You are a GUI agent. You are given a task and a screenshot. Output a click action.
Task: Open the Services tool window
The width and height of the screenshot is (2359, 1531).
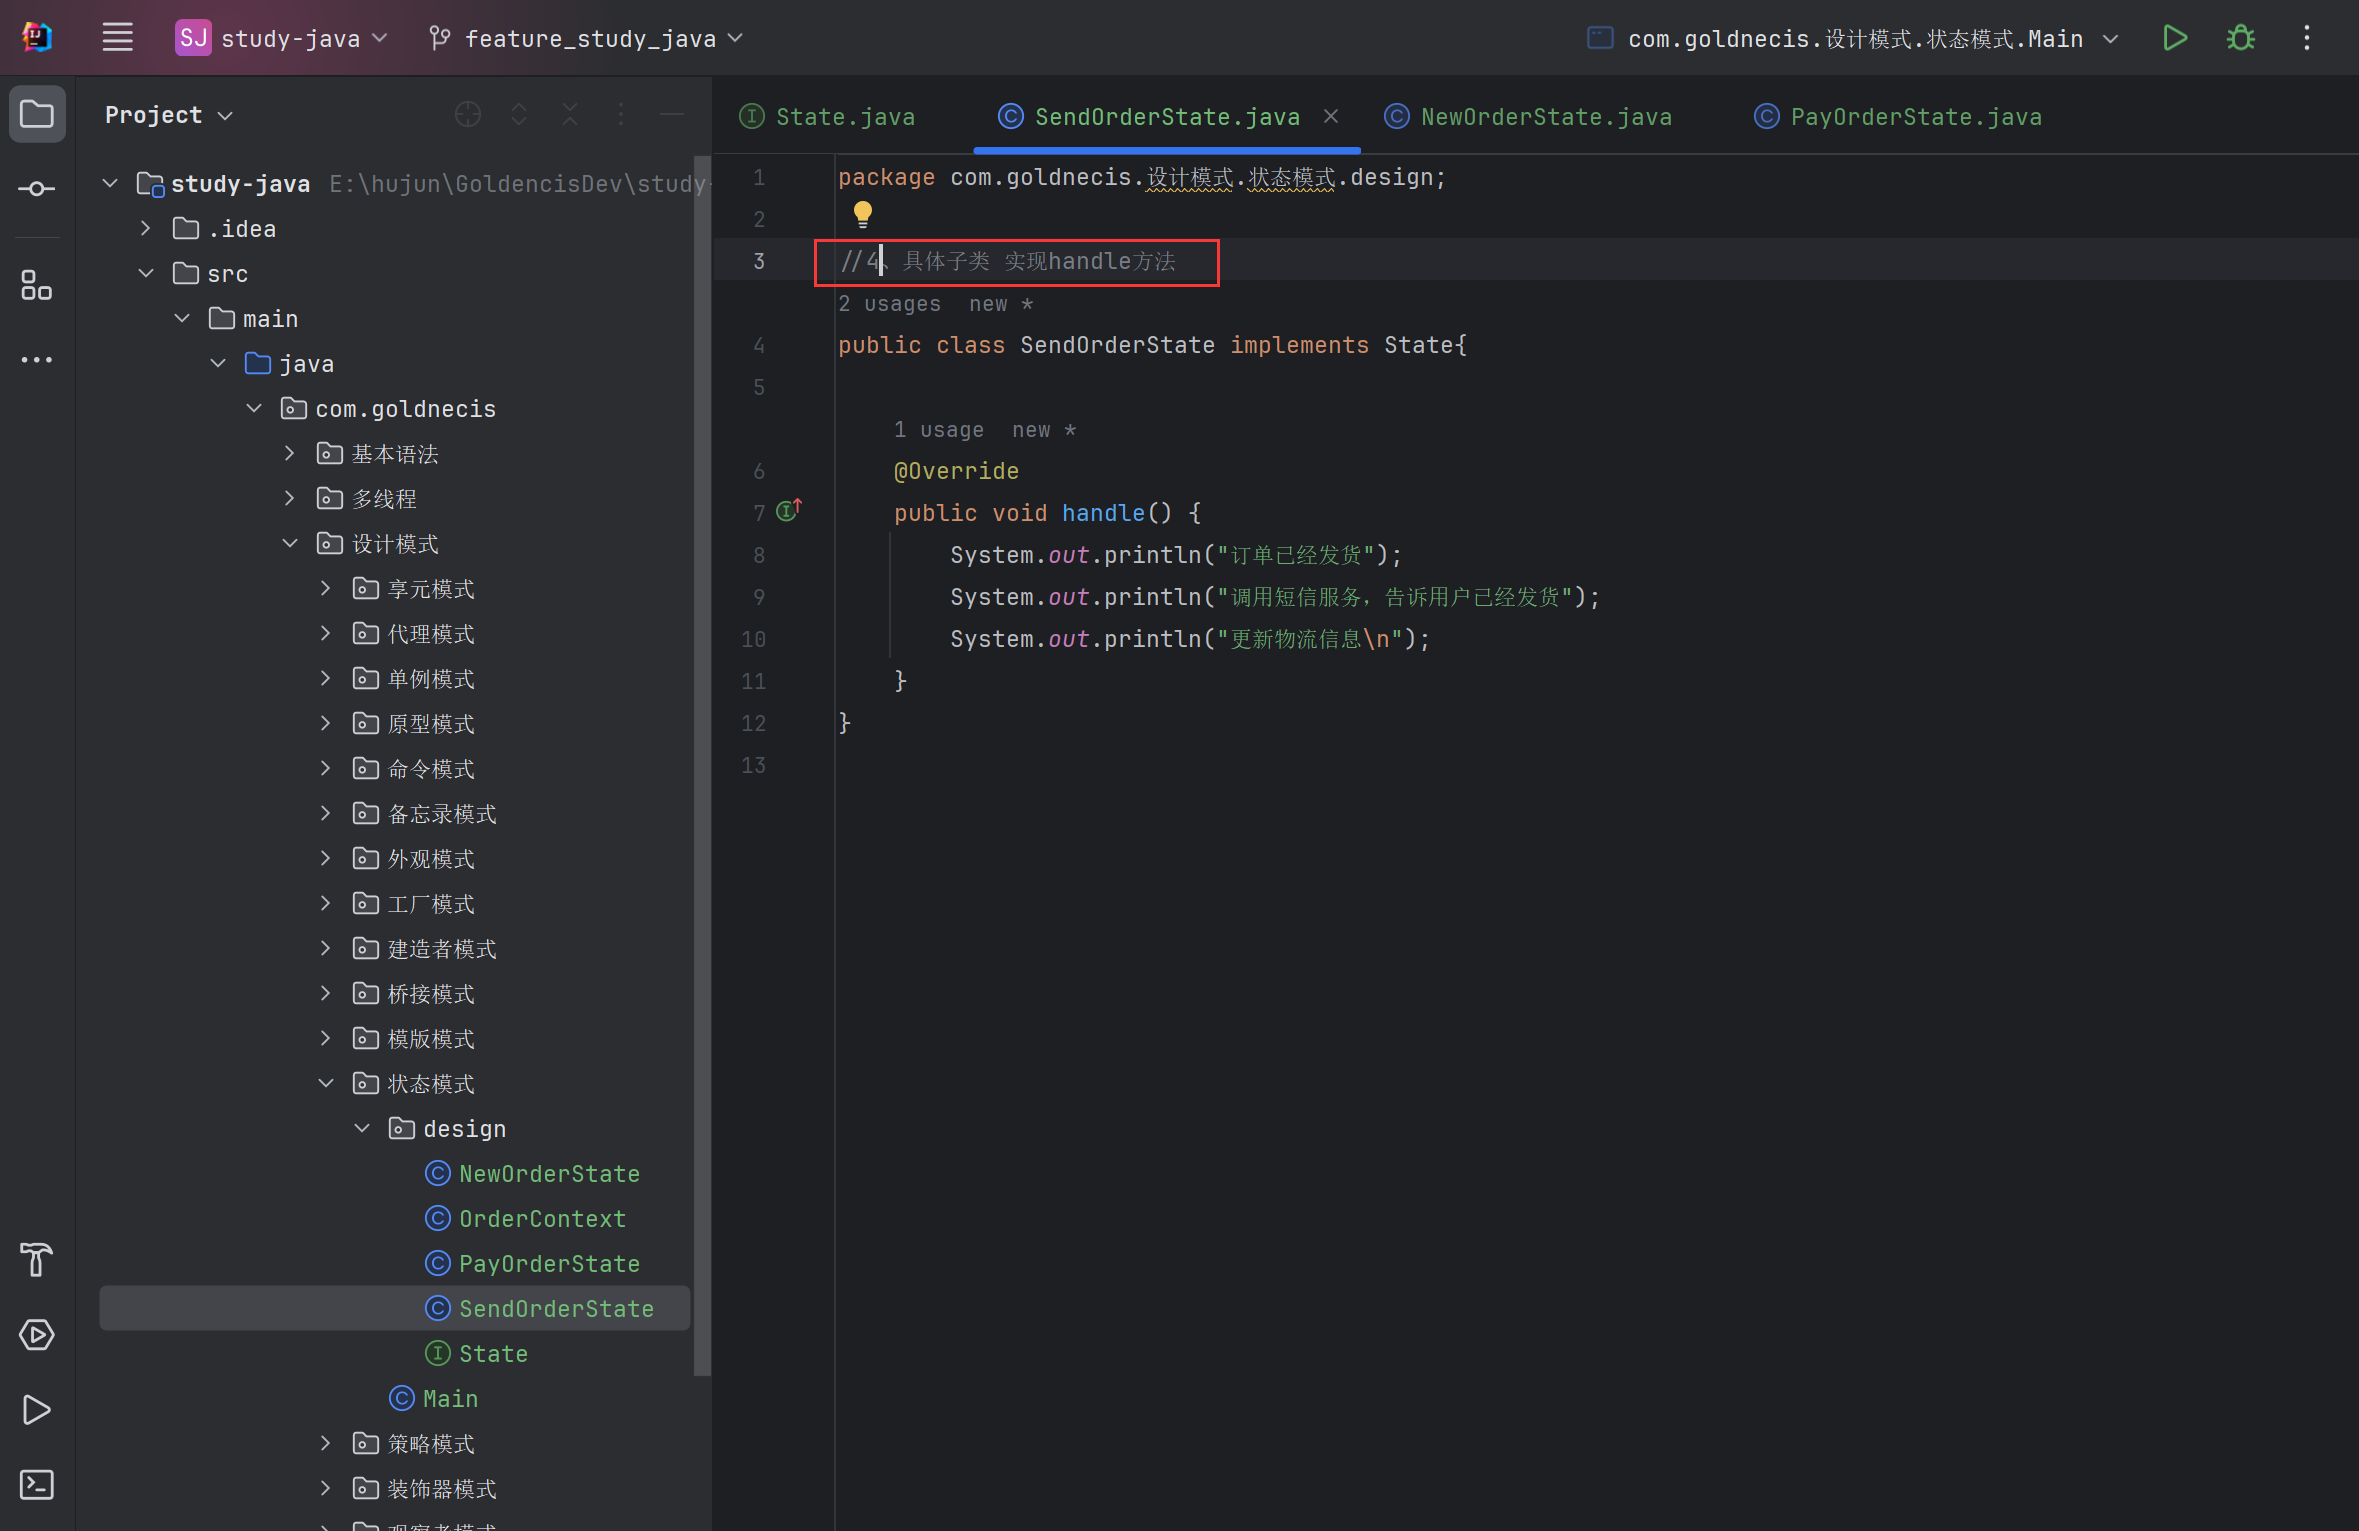(37, 1334)
